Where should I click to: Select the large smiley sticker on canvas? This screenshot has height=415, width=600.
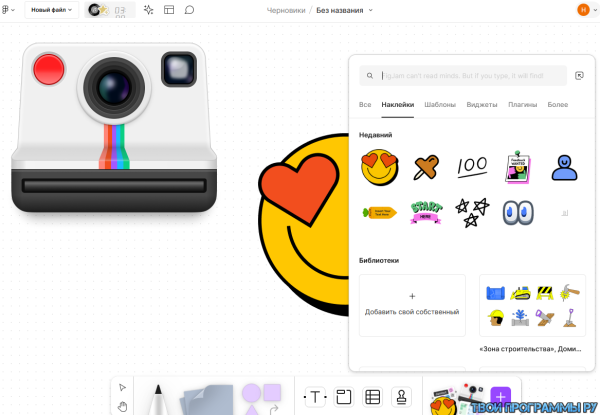click(303, 225)
